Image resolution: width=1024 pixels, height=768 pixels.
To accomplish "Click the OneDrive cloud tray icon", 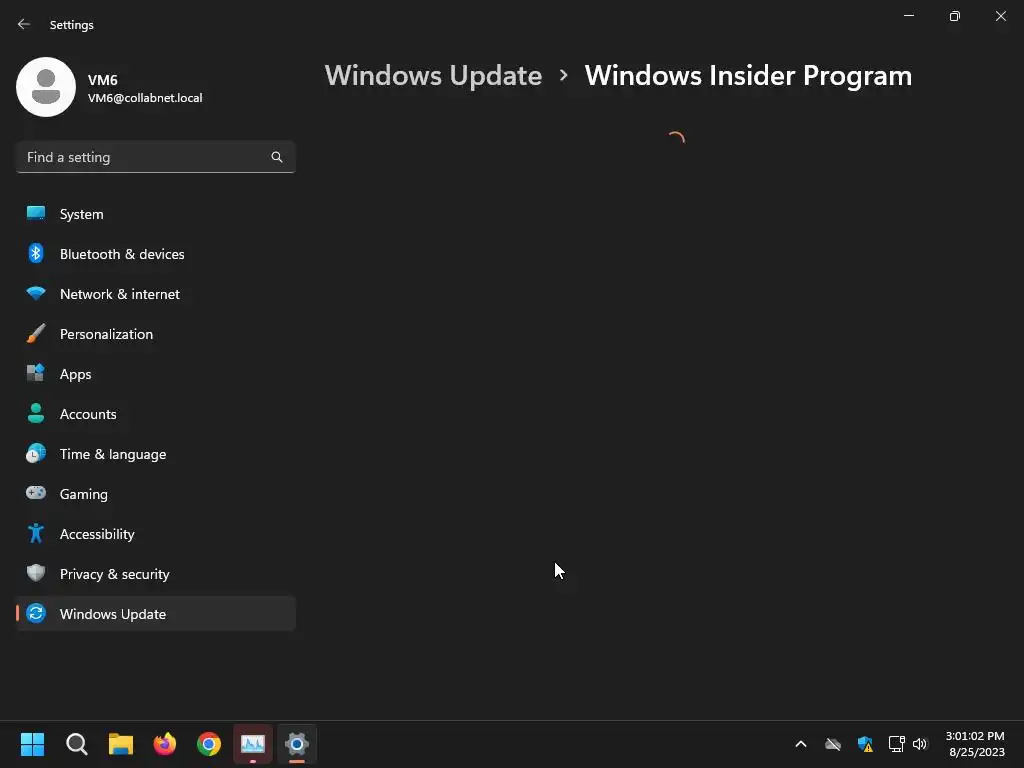I will click(x=833, y=744).
